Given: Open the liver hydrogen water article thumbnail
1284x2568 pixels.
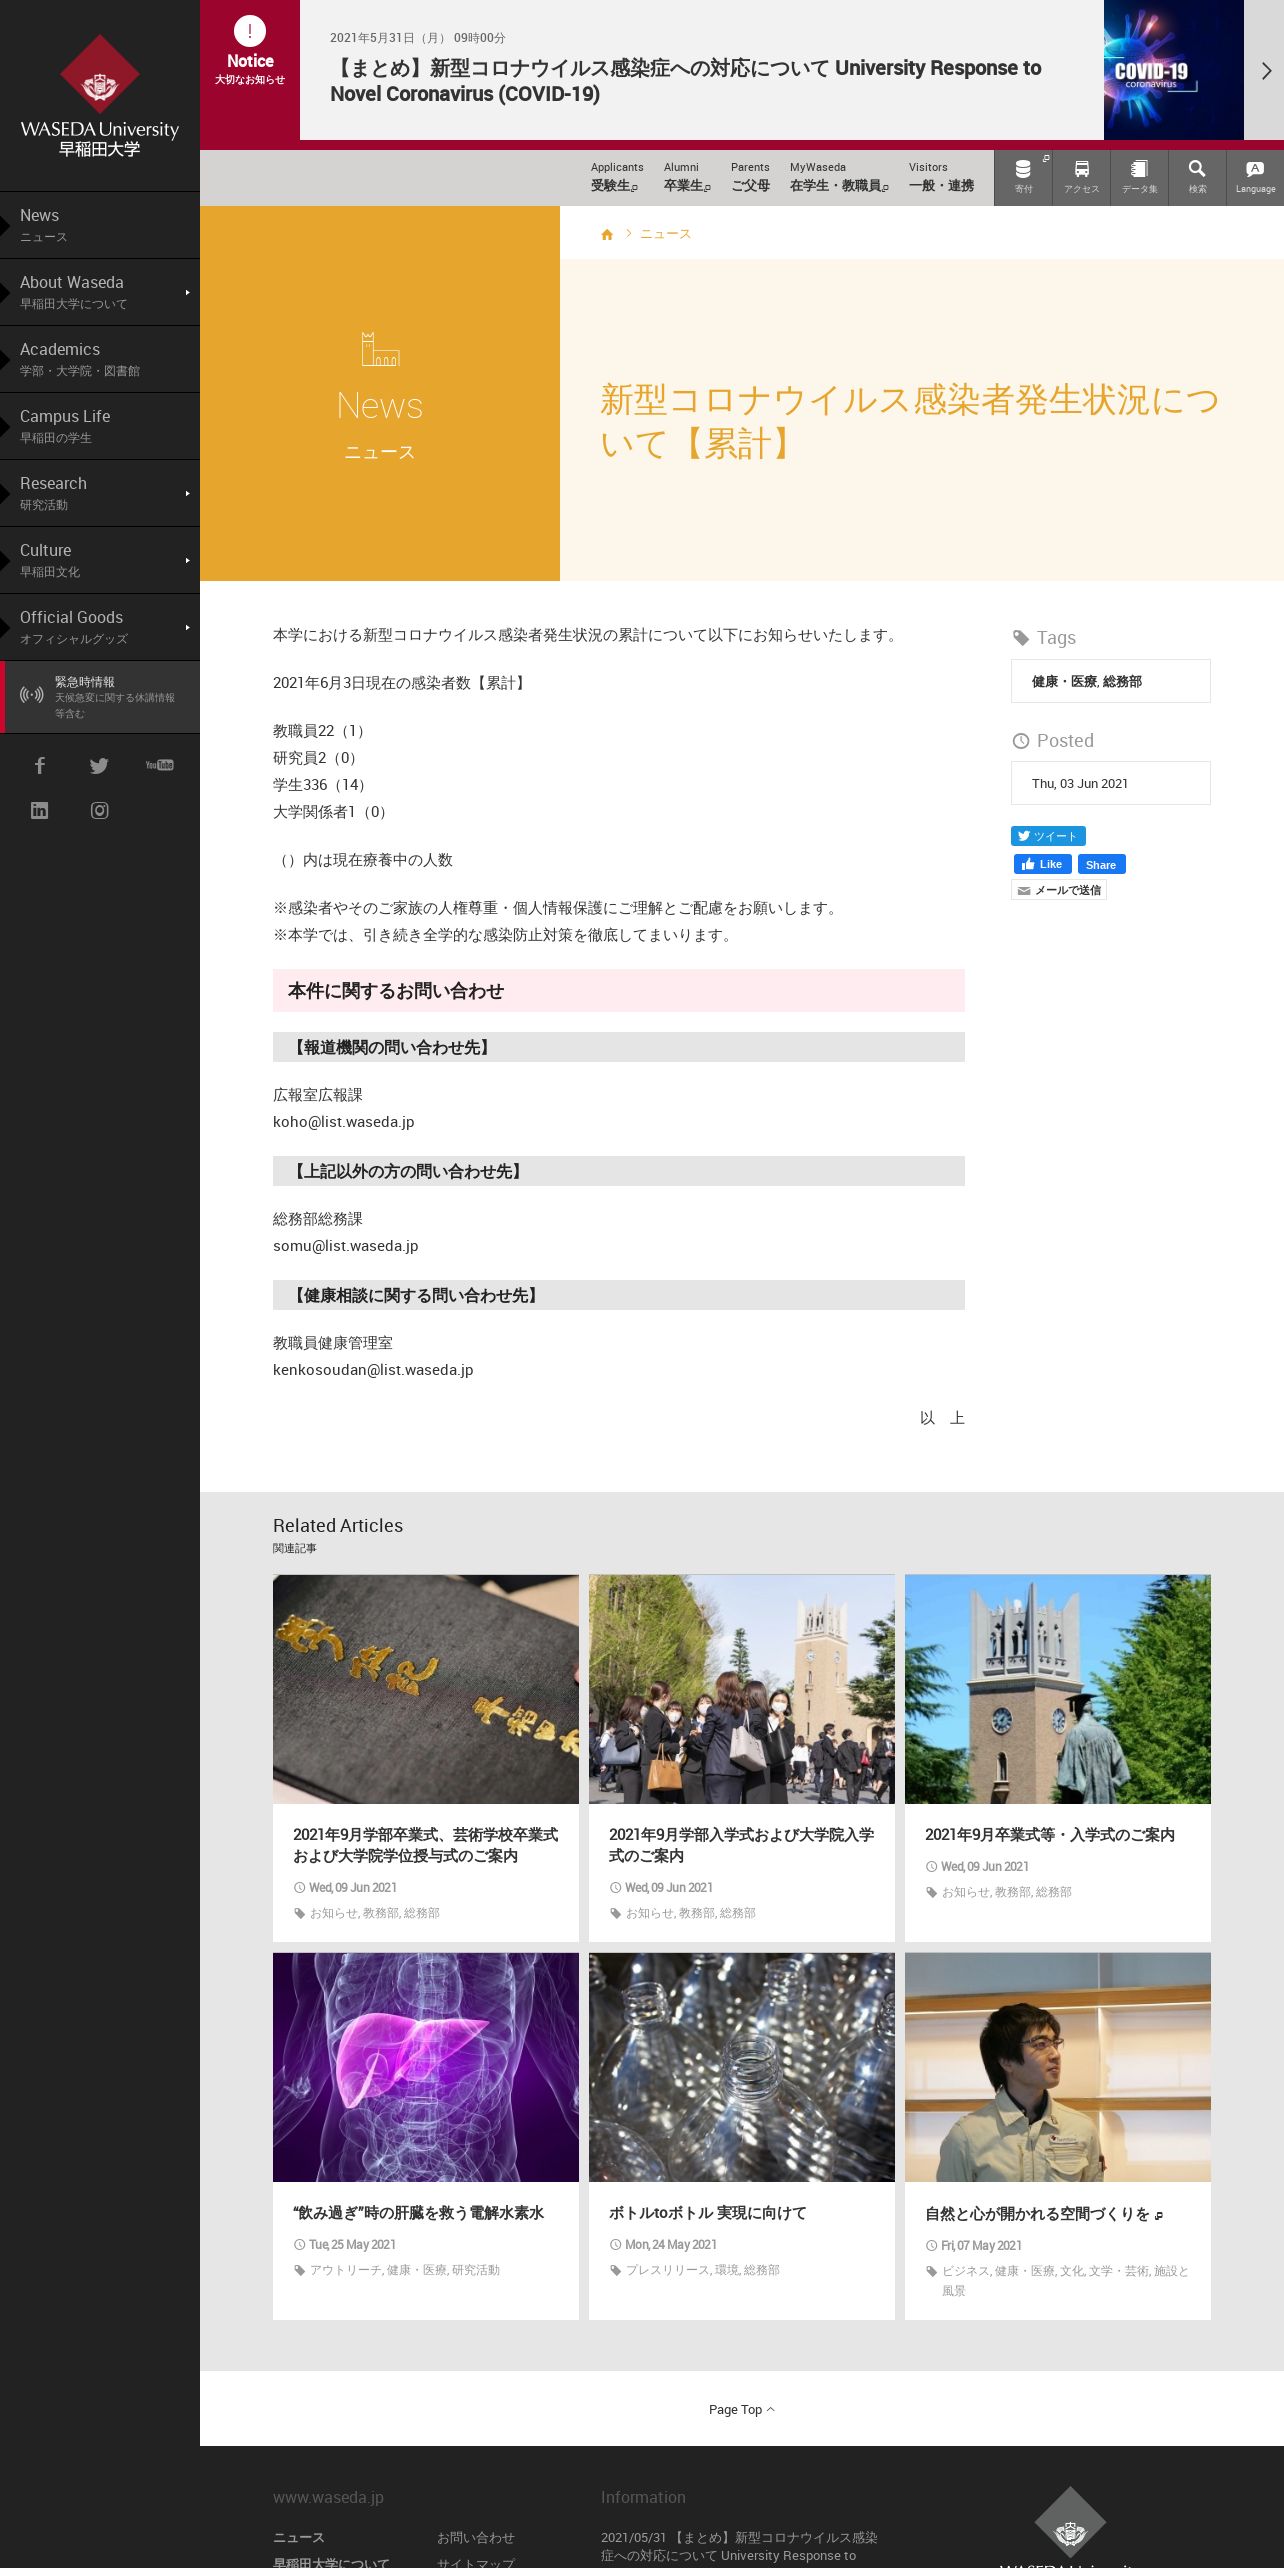Looking at the screenshot, I should [425, 2067].
